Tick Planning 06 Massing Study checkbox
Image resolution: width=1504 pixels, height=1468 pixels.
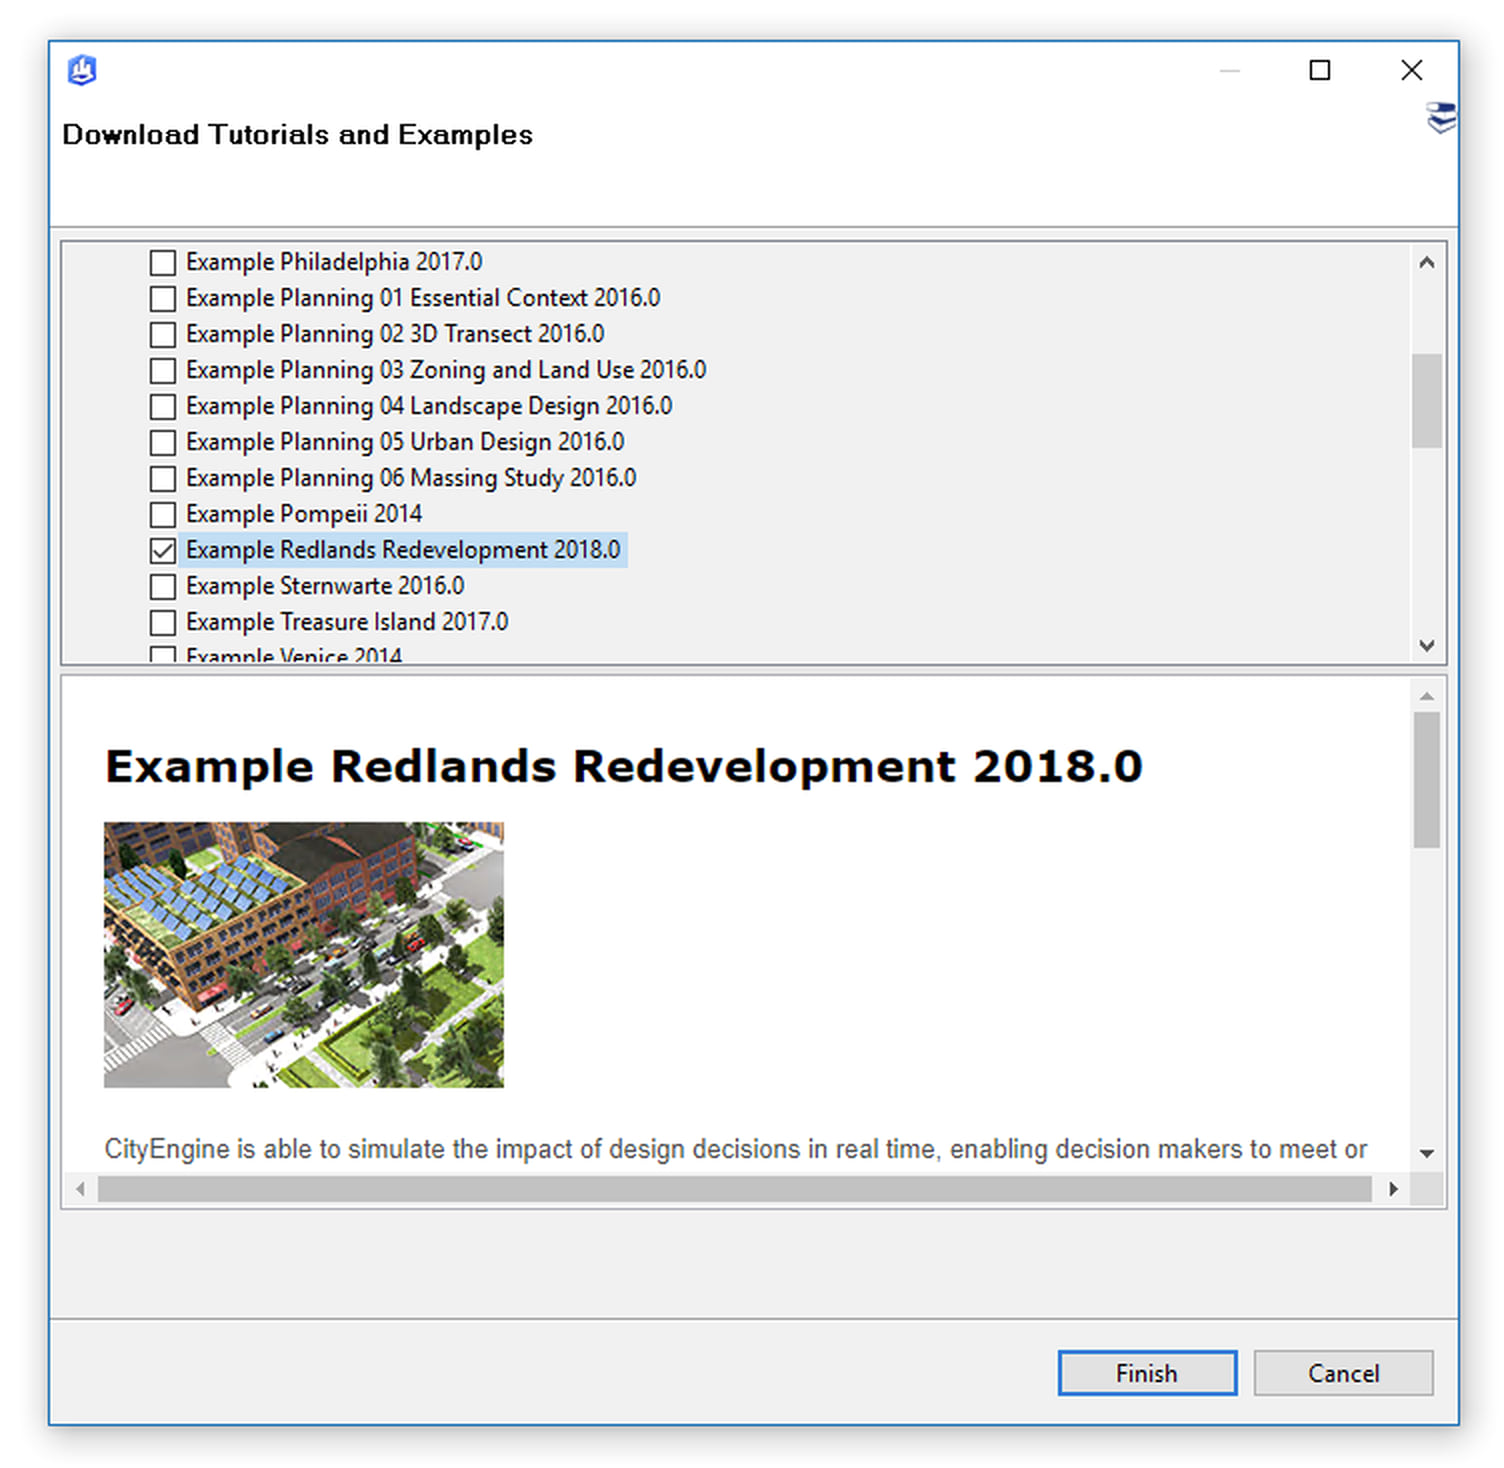pos(162,478)
